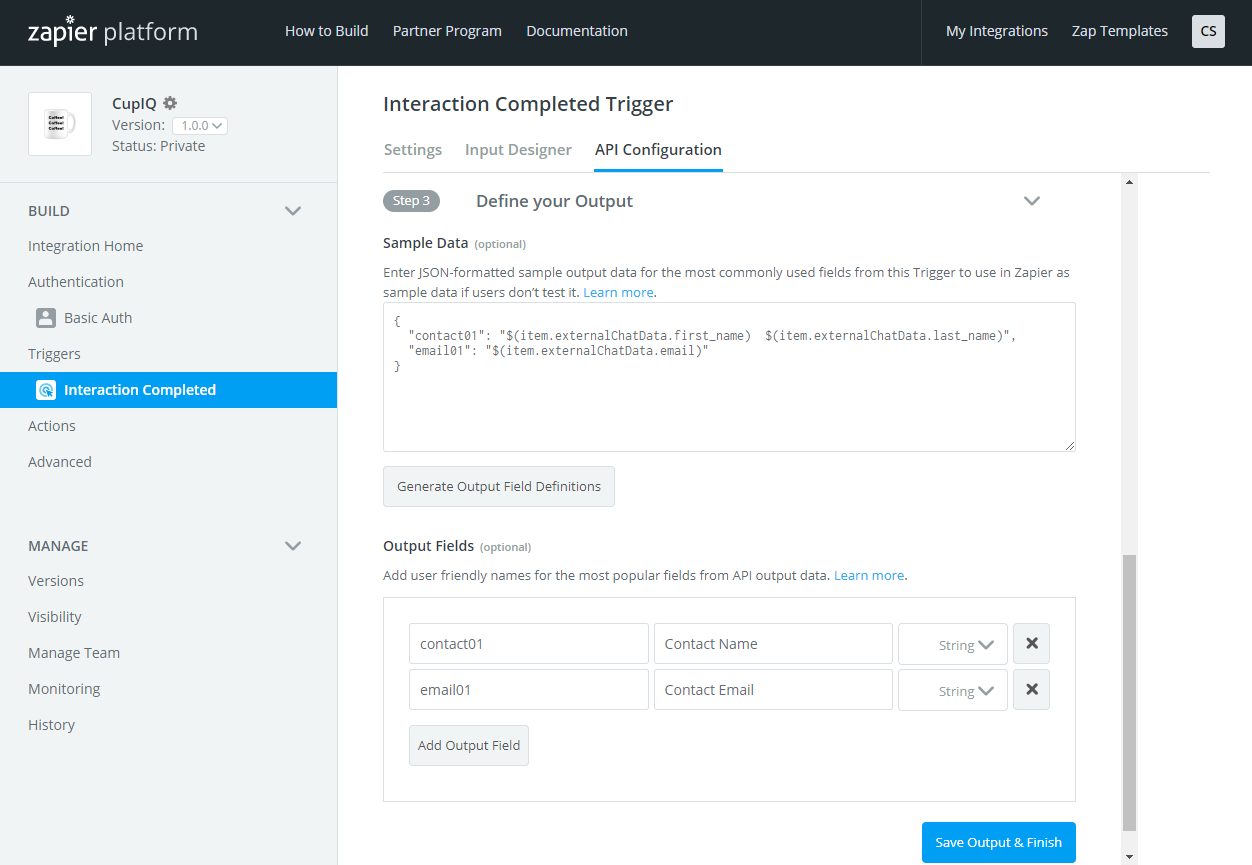Delete the email01 output field row
The width and height of the screenshot is (1252, 865).
(x=1031, y=690)
